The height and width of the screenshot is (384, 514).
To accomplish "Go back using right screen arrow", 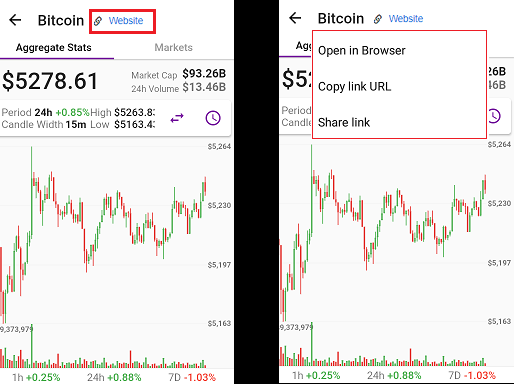I will [x=295, y=18].
